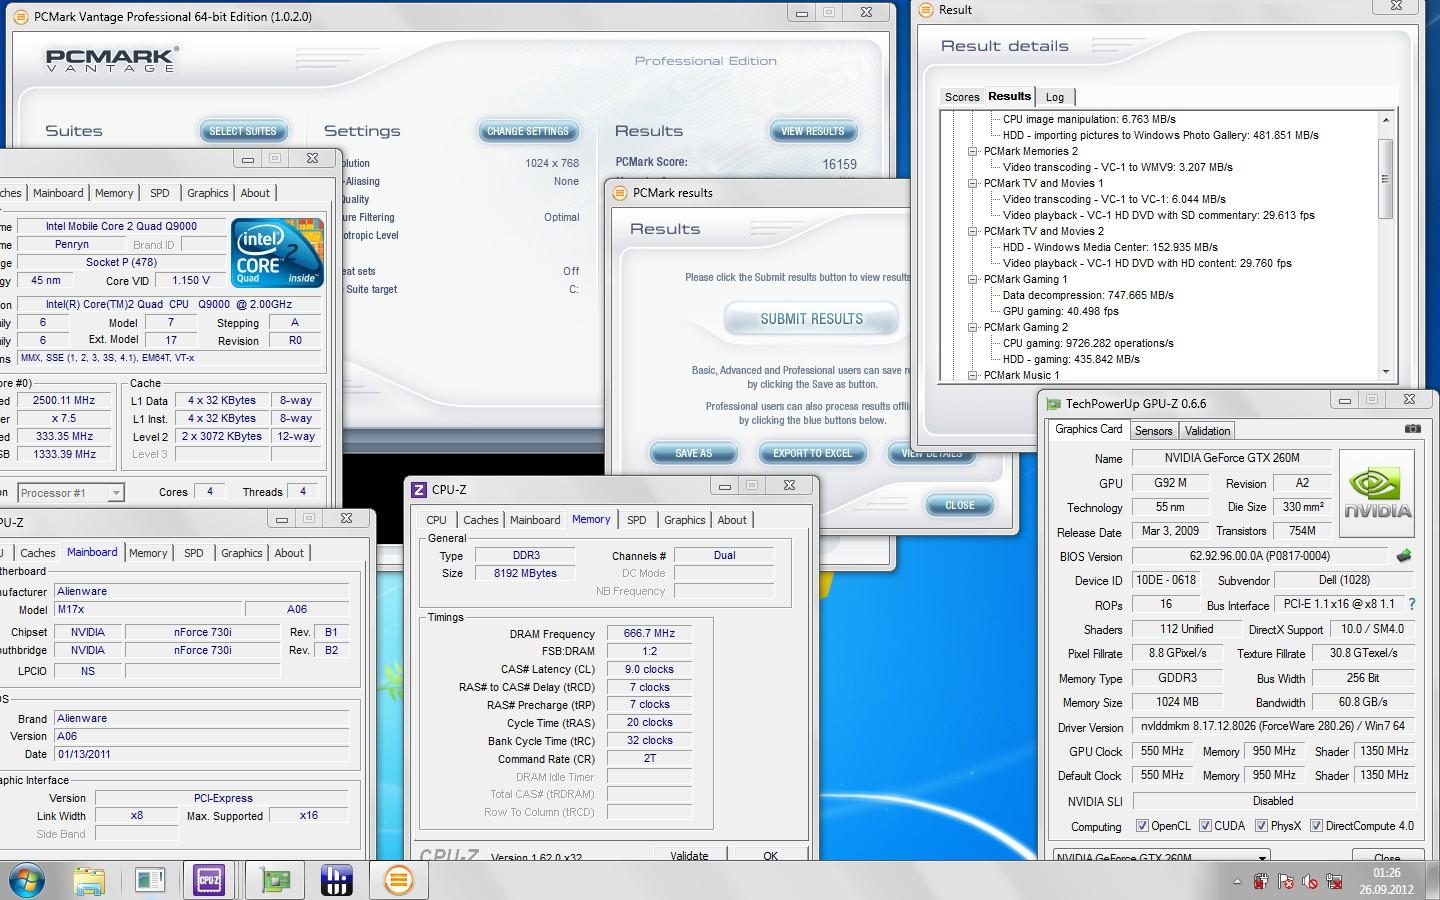Click the GPU-Z BIOS save chip icon
This screenshot has width=1440, height=900.
[1404, 556]
